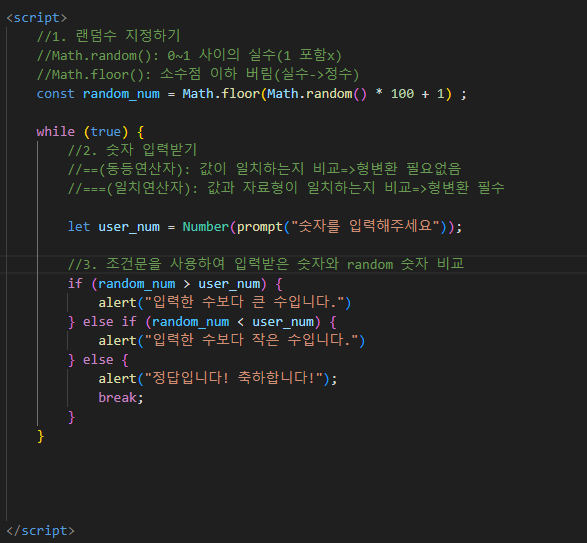This screenshot has width=587, height=543.
Task: Click the '//Math.floor(): 소수점 이하 버림' comment
Action: pyautogui.click(x=198, y=74)
